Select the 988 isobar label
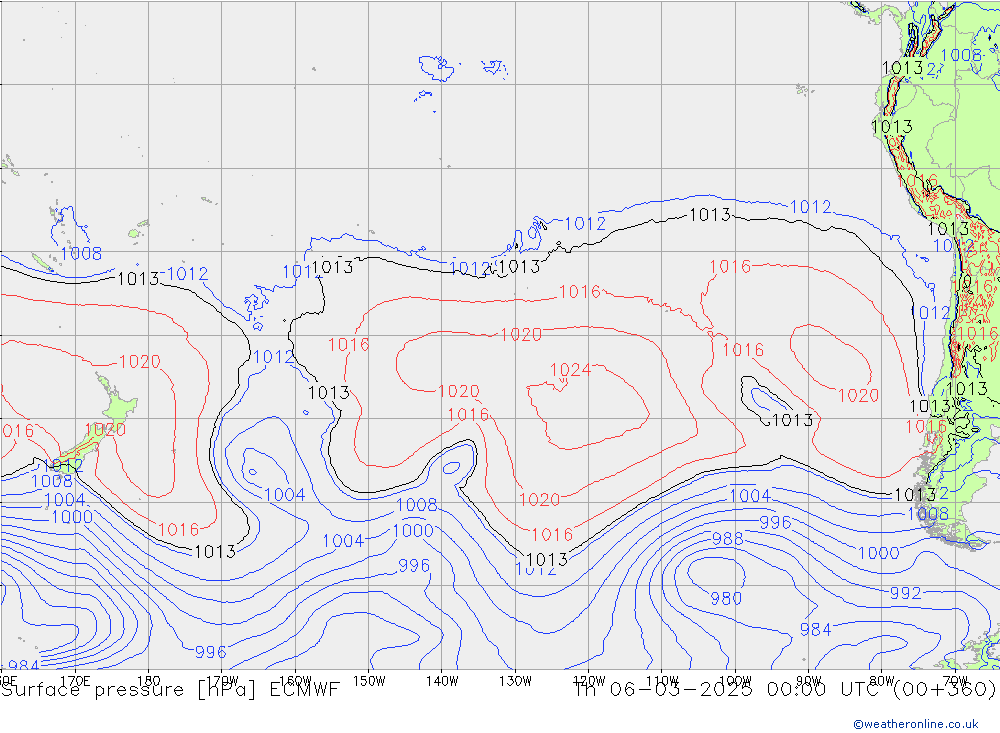Image resolution: width=1000 pixels, height=733 pixels. [728, 538]
